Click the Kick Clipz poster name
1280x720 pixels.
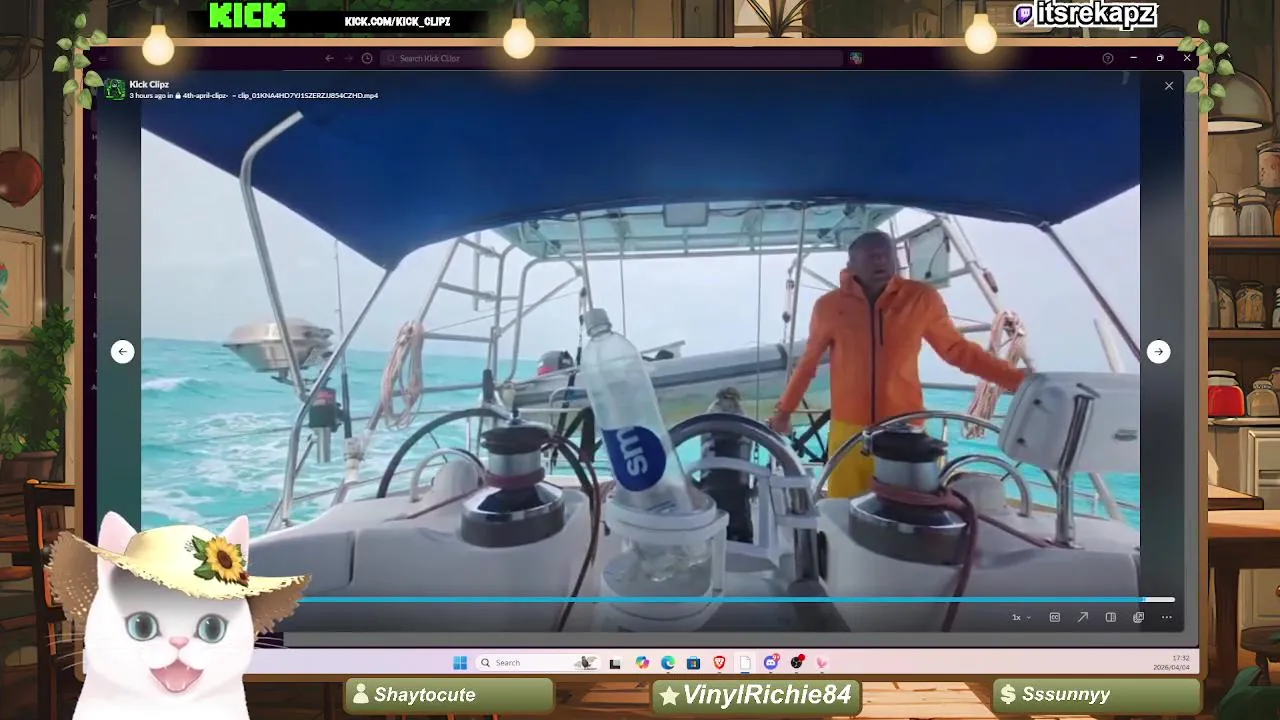point(149,84)
